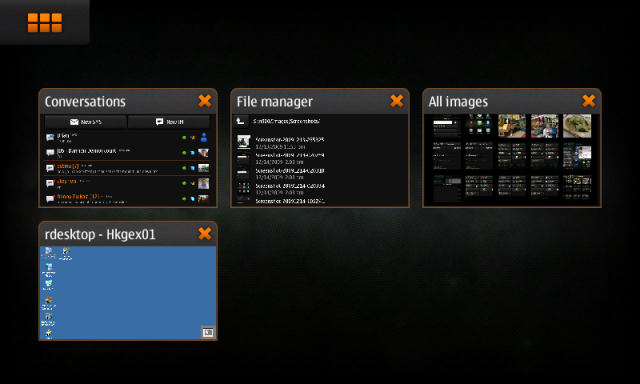Image resolution: width=640 pixels, height=384 pixels.
Task: Switch to the All images window title
Action: pos(458,102)
